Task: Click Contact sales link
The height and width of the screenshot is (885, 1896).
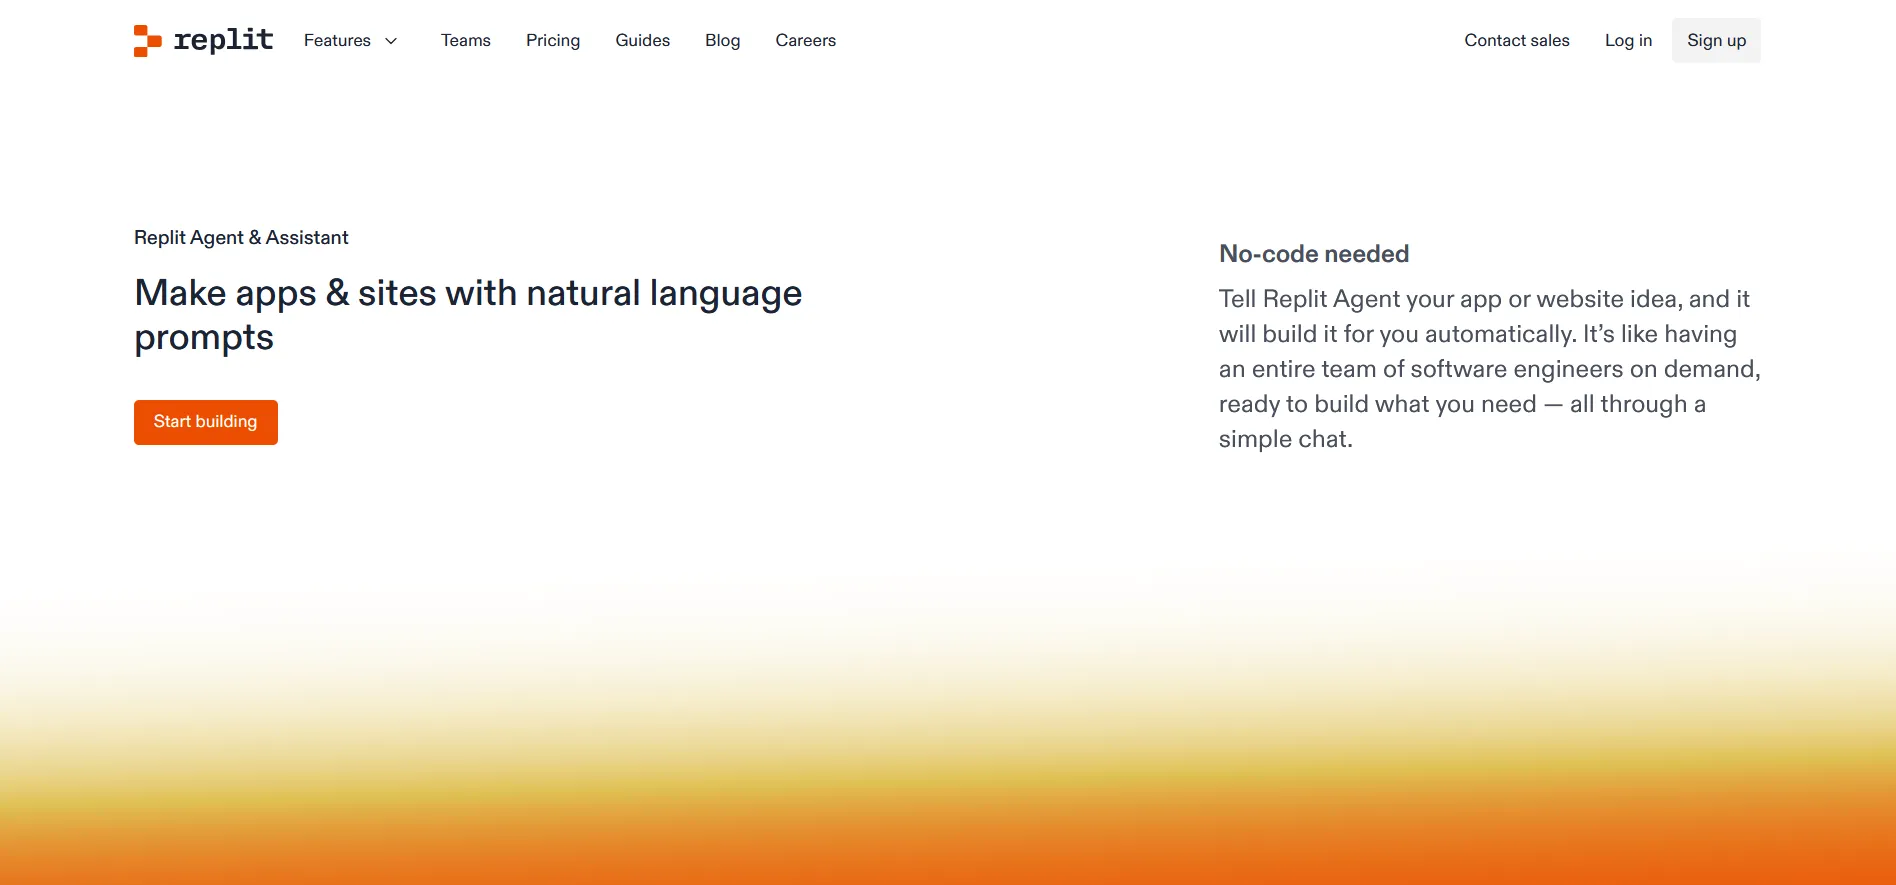Action: 1517,41
